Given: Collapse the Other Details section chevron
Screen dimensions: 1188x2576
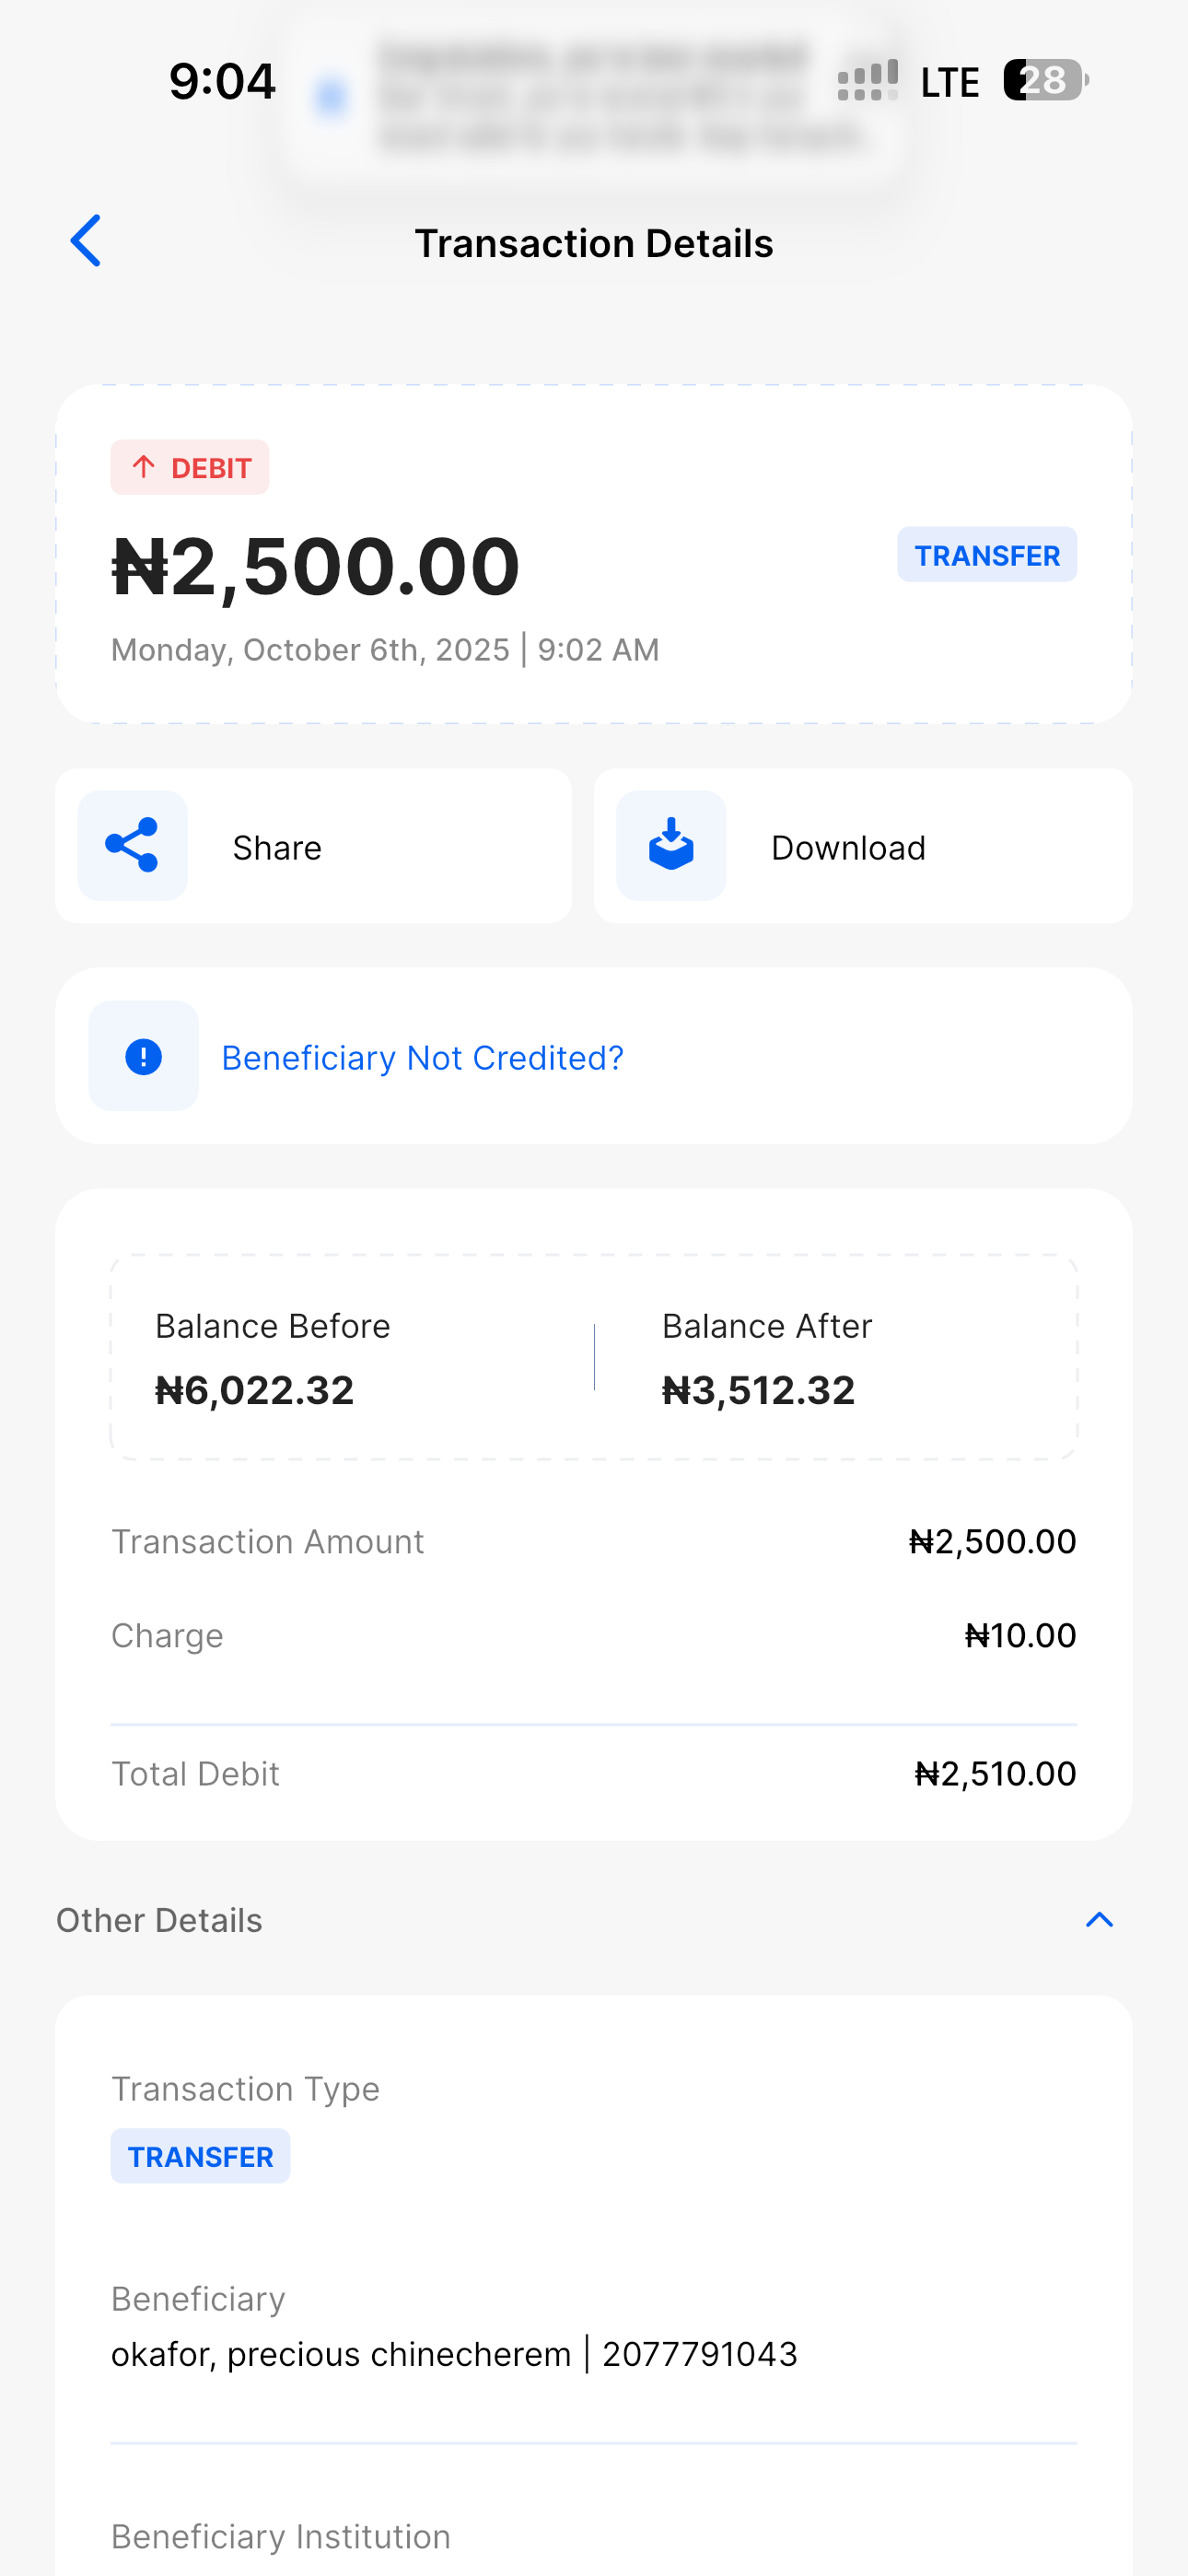Looking at the screenshot, I should pos(1099,1920).
